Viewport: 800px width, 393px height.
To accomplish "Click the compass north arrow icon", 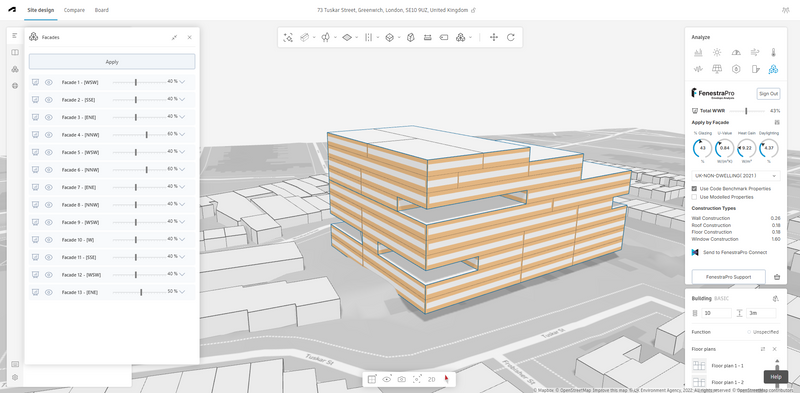I will coord(446,379).
